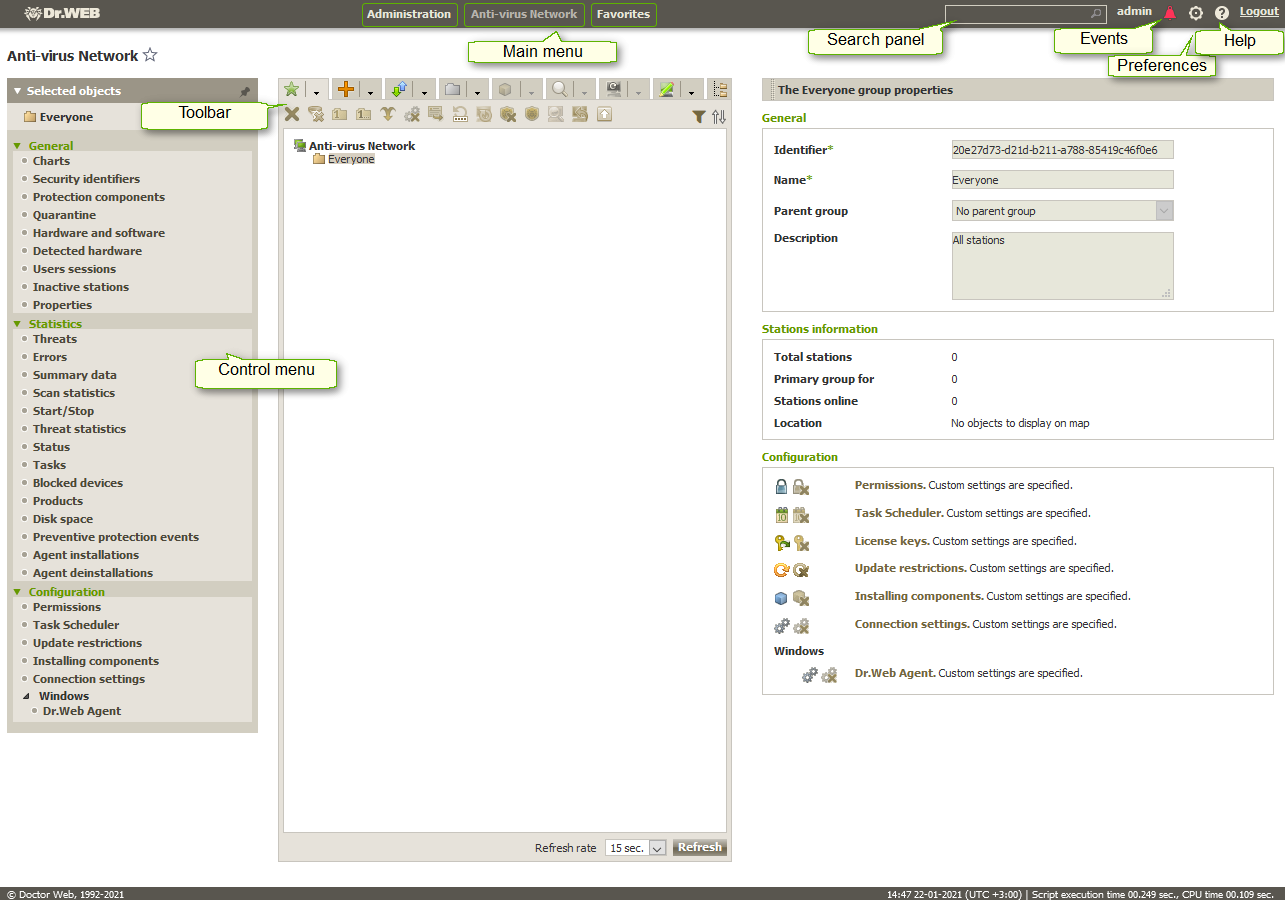Click the merge arrows icon in second toolbar row
Image resolution: width=1285 pixels, height=900 pixels.
pos(388,114)
